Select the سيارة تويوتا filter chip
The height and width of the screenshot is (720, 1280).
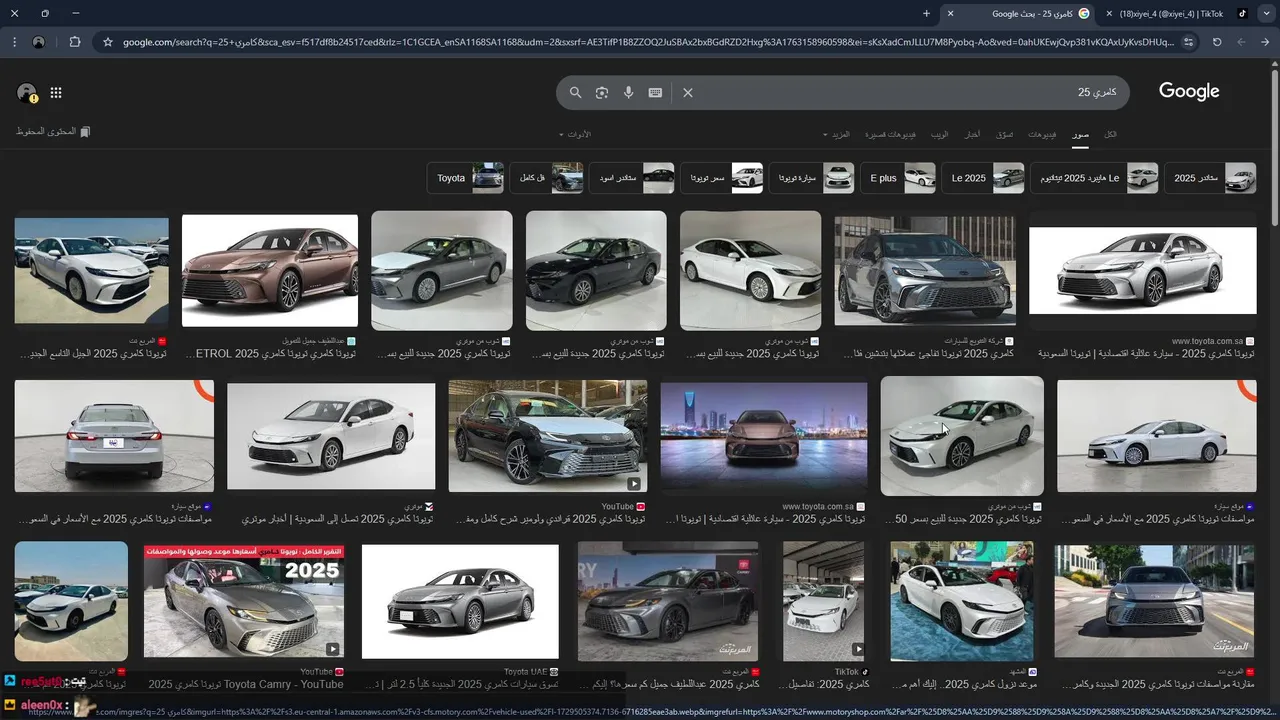pos(811,178)
